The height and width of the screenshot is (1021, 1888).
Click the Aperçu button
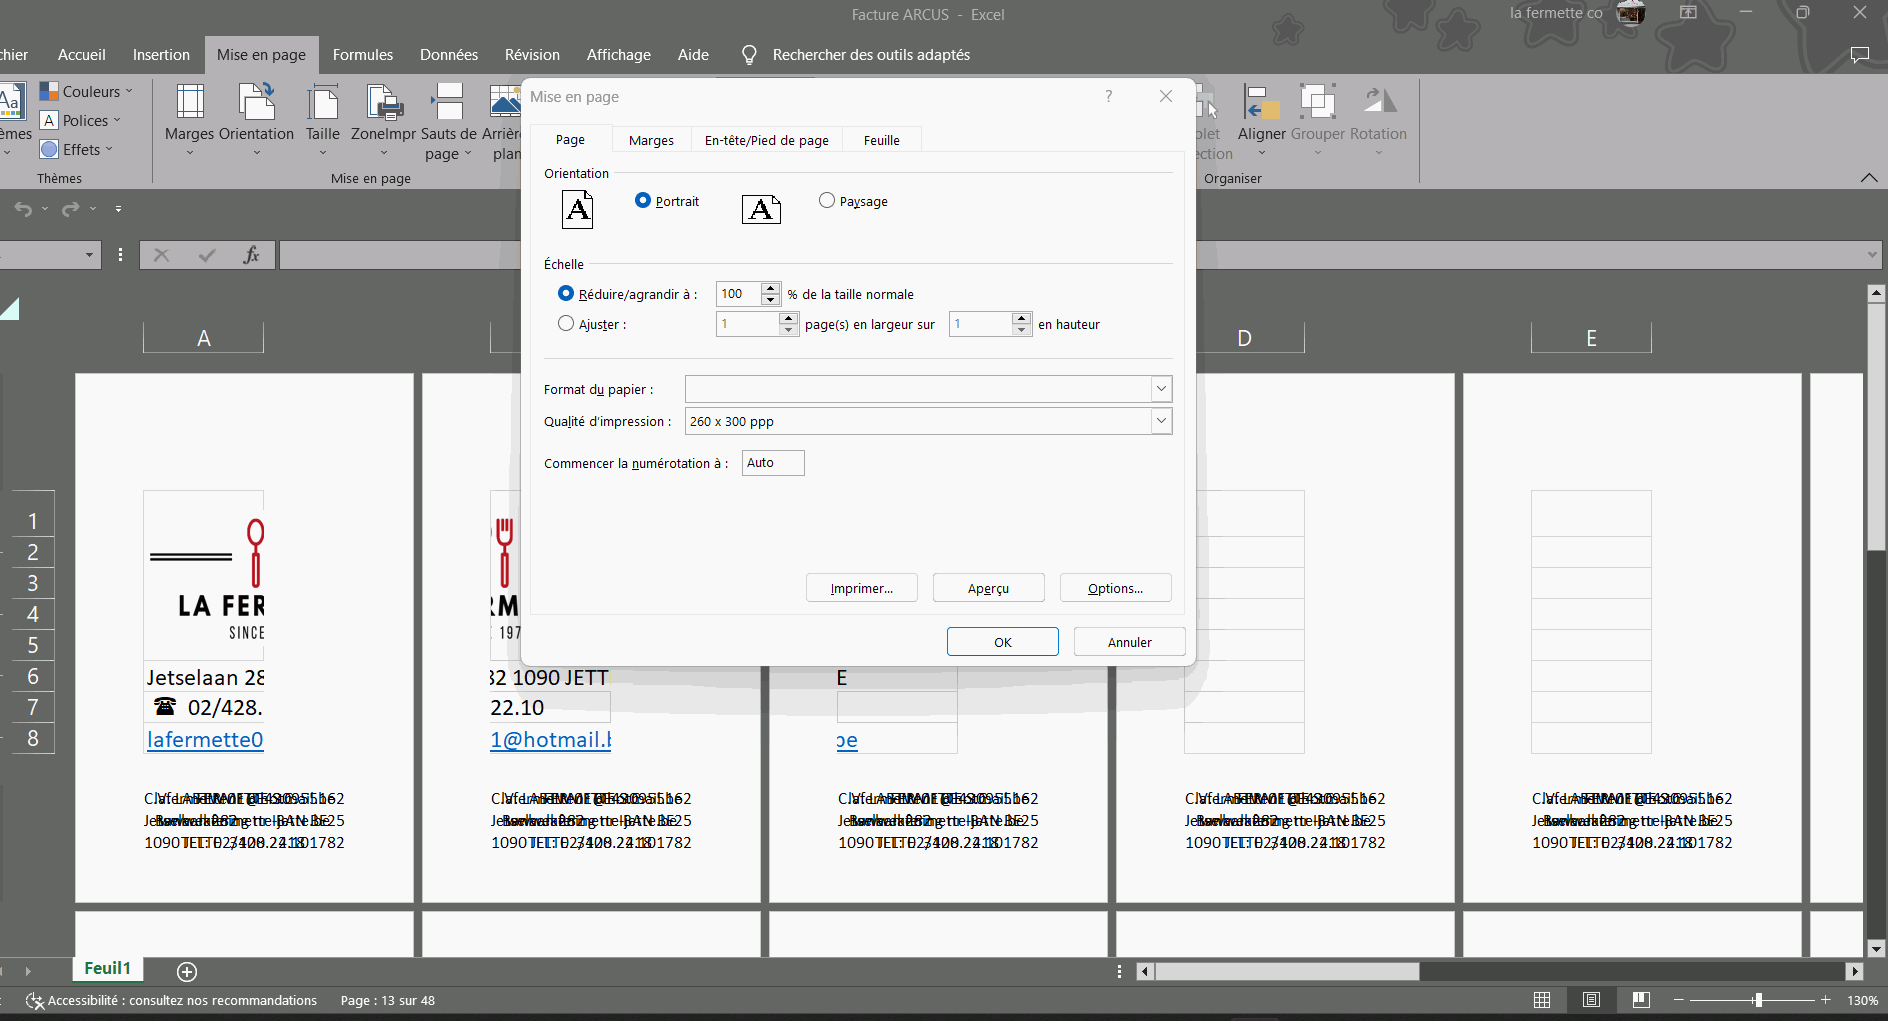988,588
